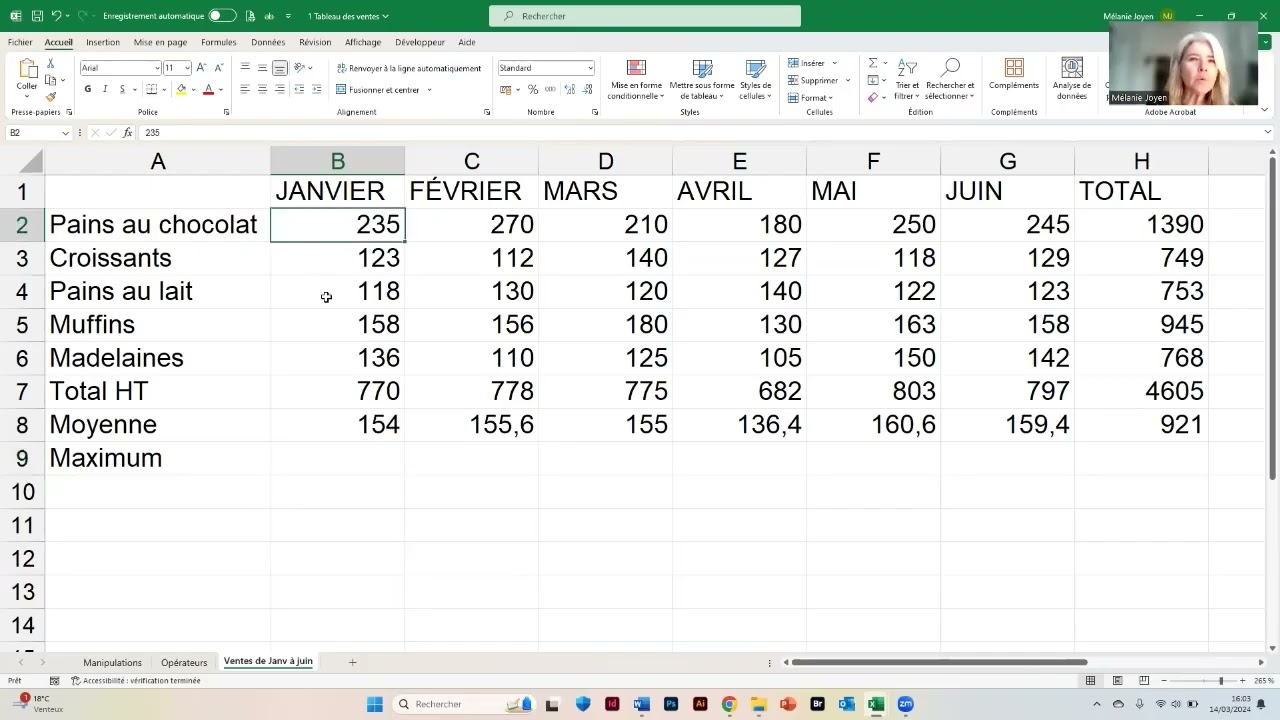Viewport: 1280px width, 720px height.
Task: Apply the red font color A
Action: click(208, 89)
